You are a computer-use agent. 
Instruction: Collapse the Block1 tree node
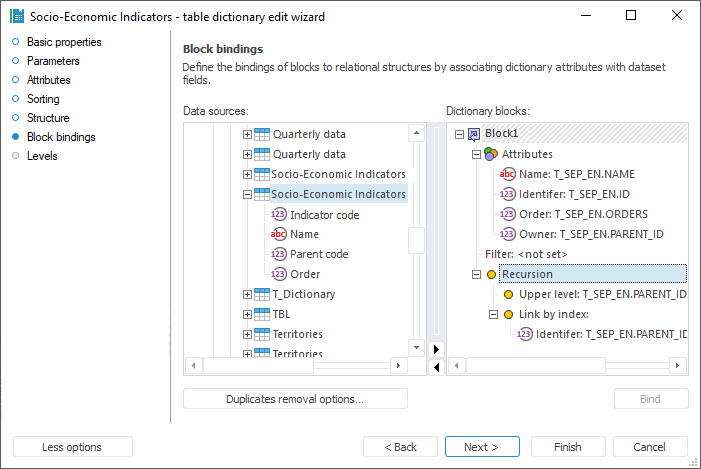(x=458, y=134)
